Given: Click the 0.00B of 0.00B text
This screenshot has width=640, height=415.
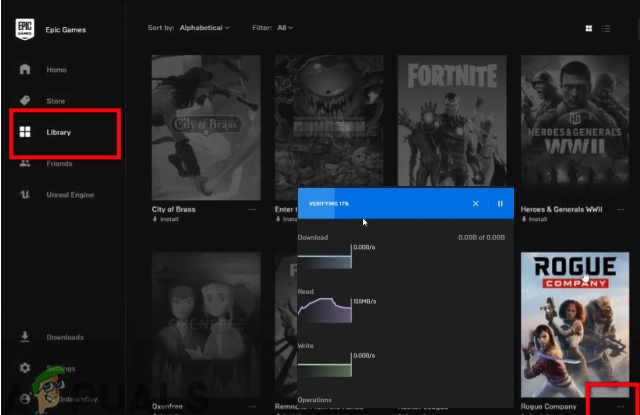Looking at the screenshot, I should point(482,237).
